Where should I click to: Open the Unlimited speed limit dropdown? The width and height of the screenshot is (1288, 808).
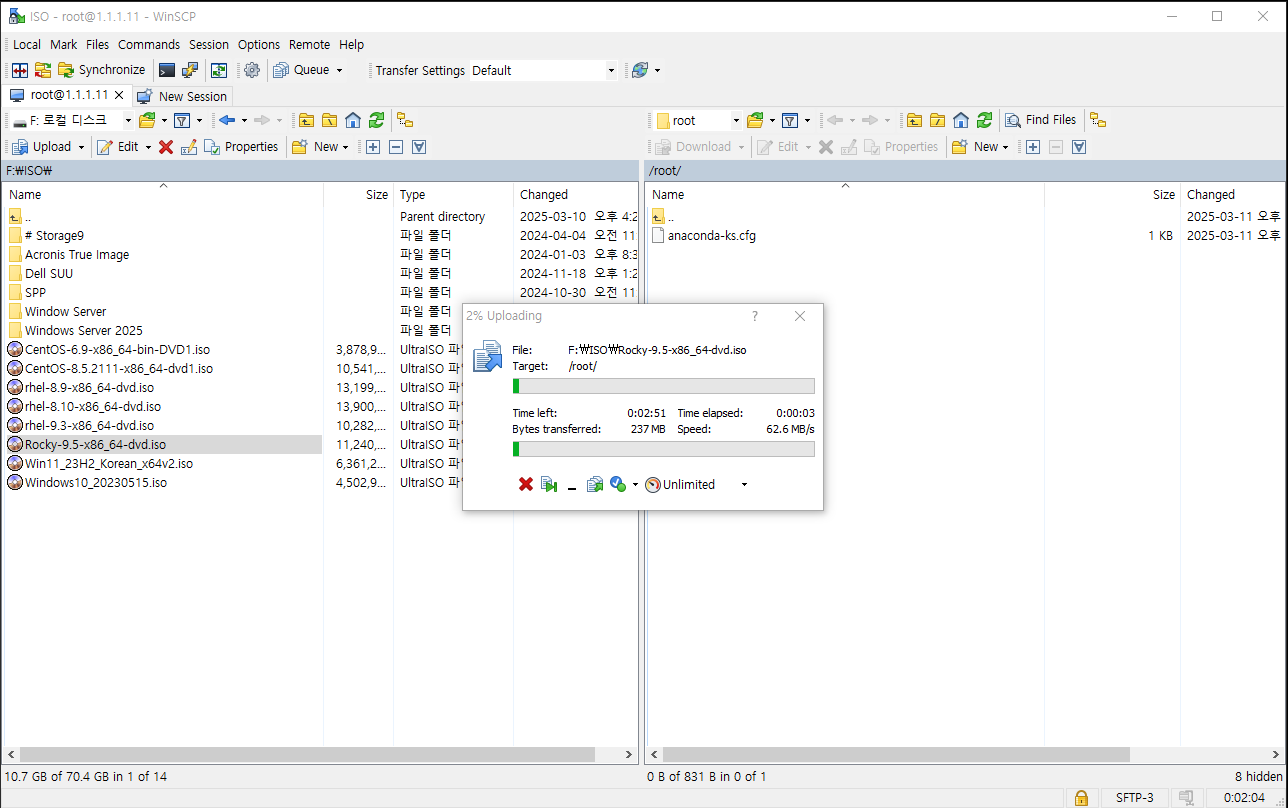pos(744,485)
